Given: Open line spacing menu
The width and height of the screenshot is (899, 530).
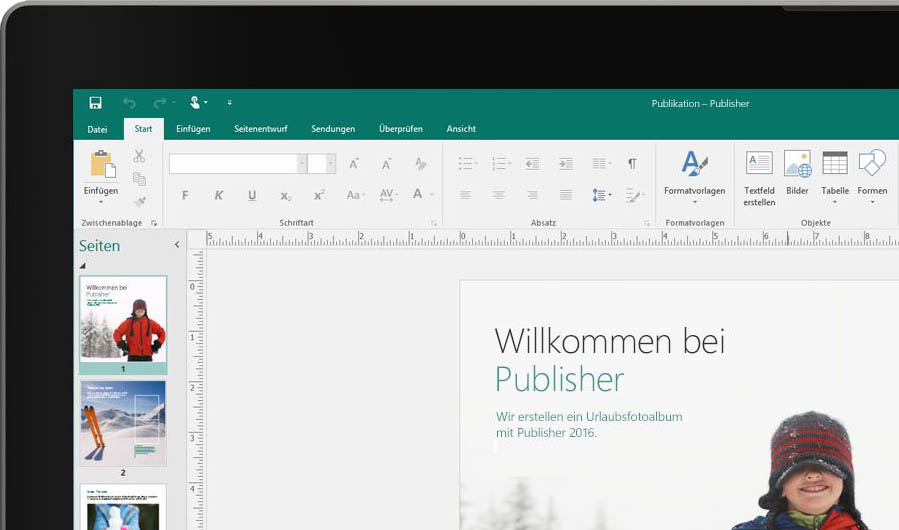Looking at the screenshot, I should (601, 196).
